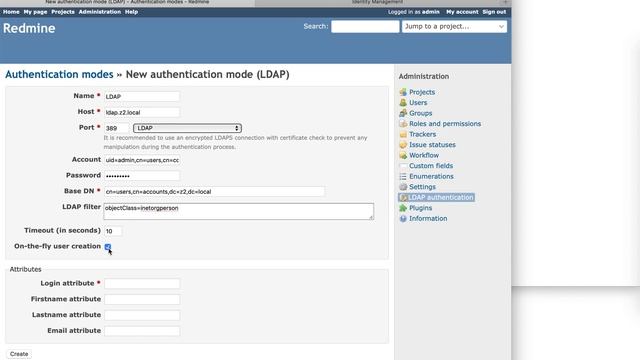Screen dimensions: 640x360
Task: Open the Projects link in Administration sidebar
Action: coord(422,92)
